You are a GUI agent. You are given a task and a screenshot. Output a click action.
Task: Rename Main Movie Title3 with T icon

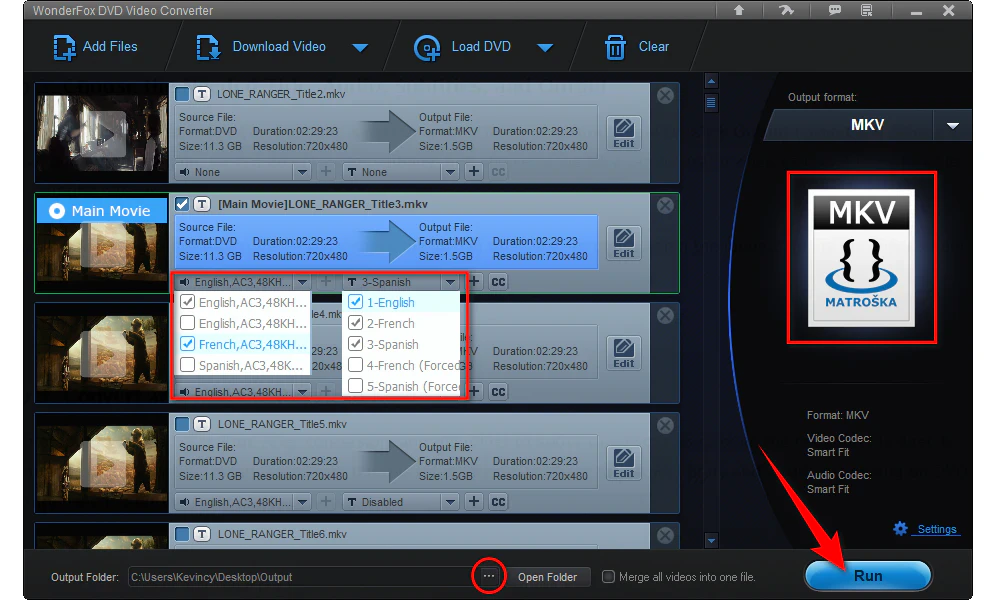(202, 204)
